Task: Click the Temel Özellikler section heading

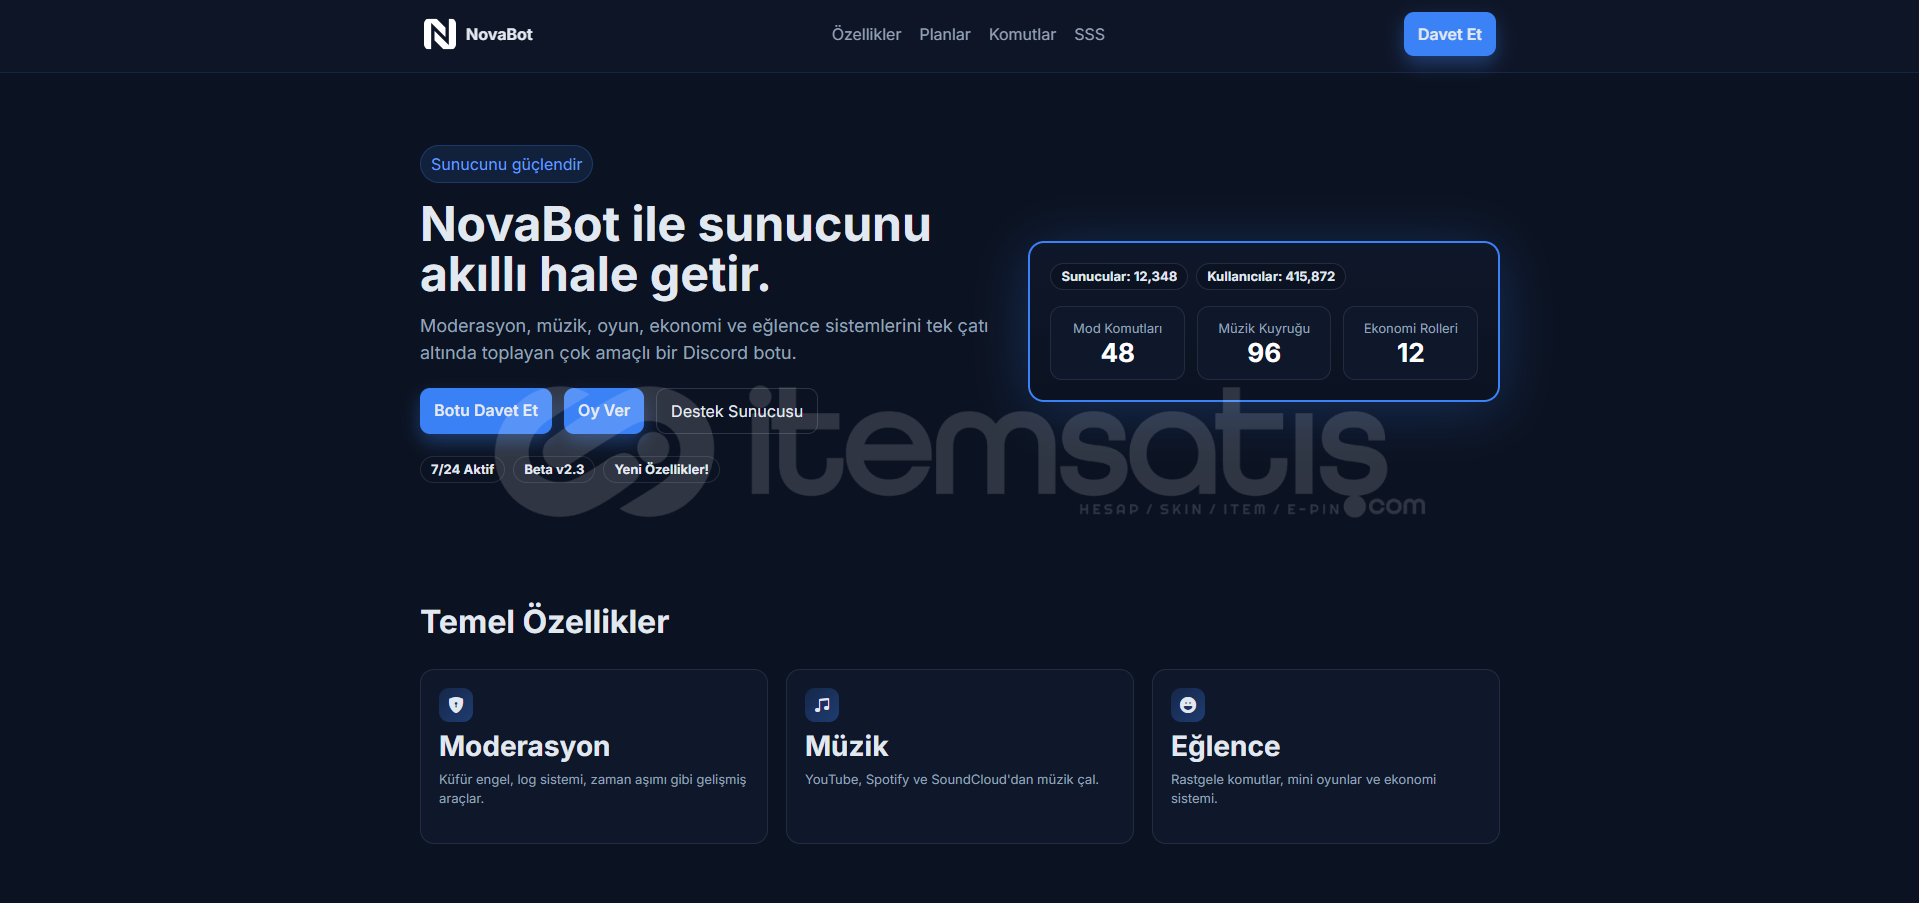Action: [545, 622]
